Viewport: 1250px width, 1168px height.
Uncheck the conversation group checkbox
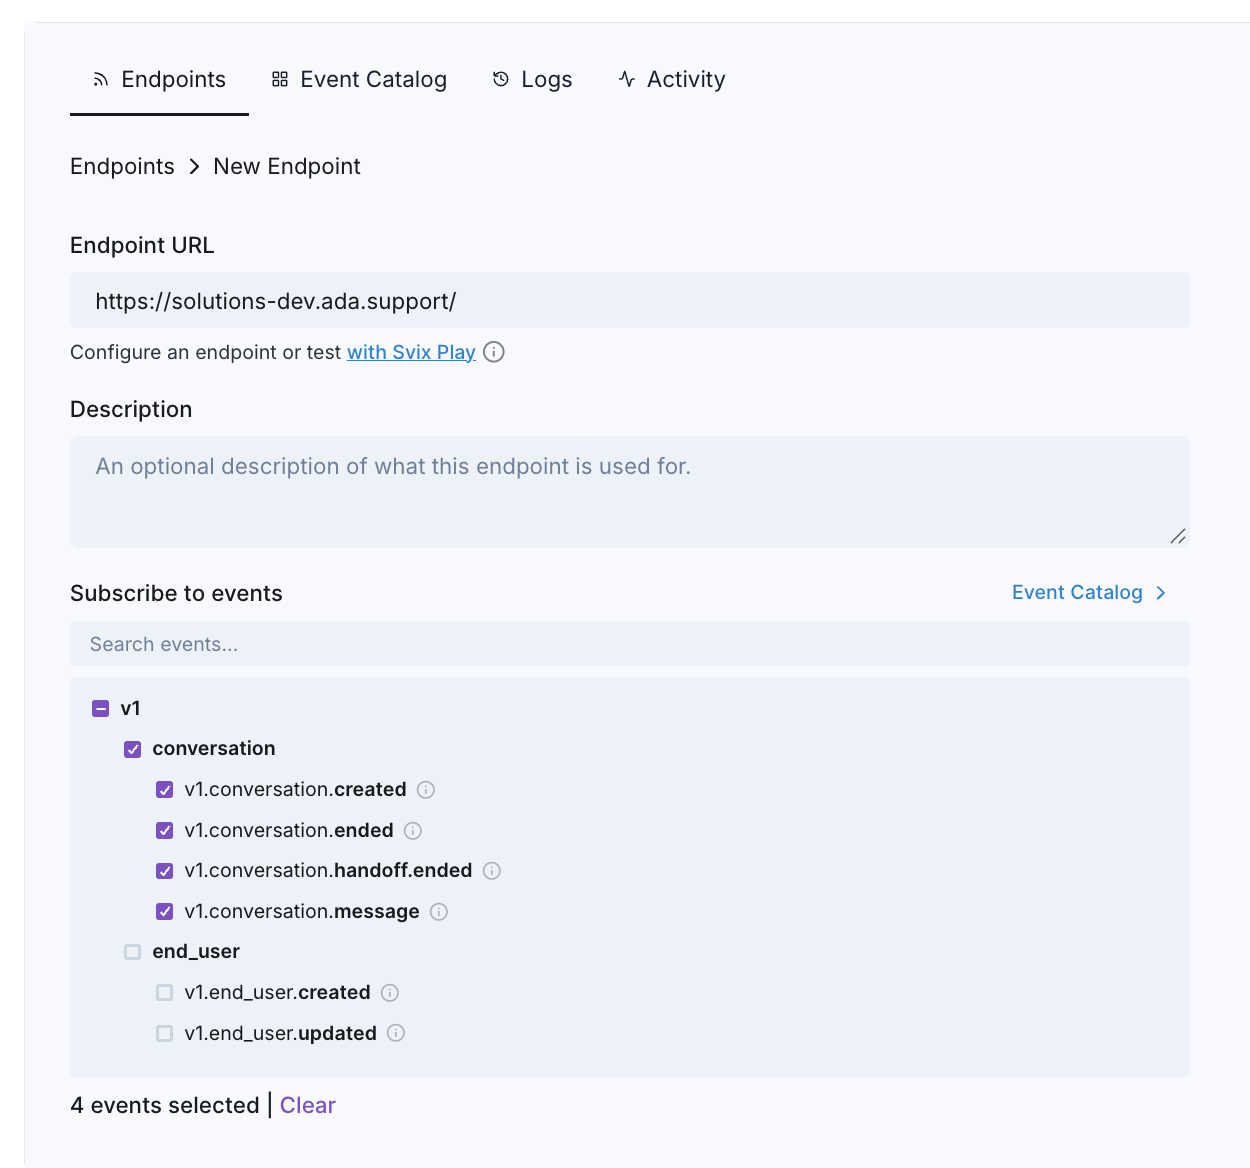(x=132, y=748)
